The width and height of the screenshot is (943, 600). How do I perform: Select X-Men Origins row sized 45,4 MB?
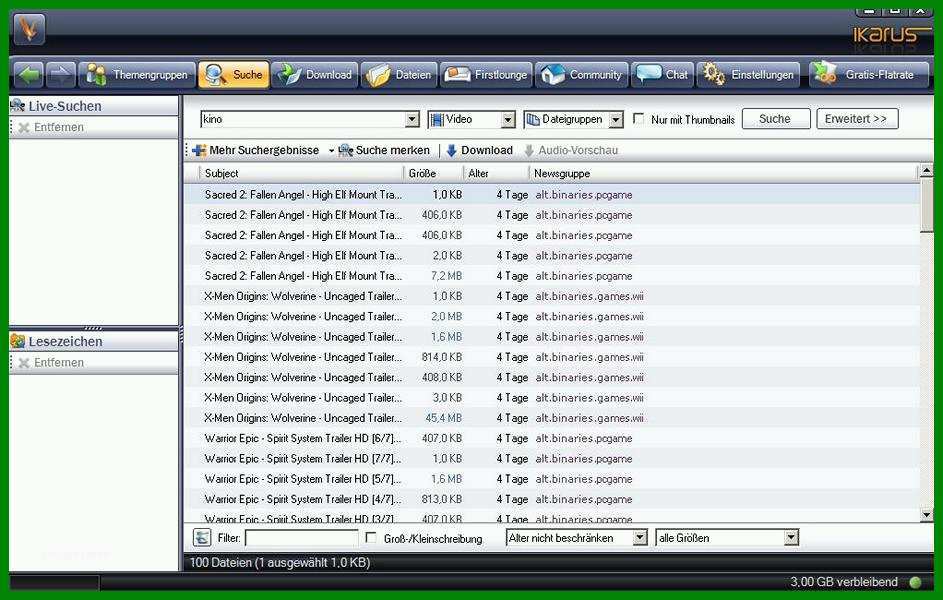tap(552, 418)
